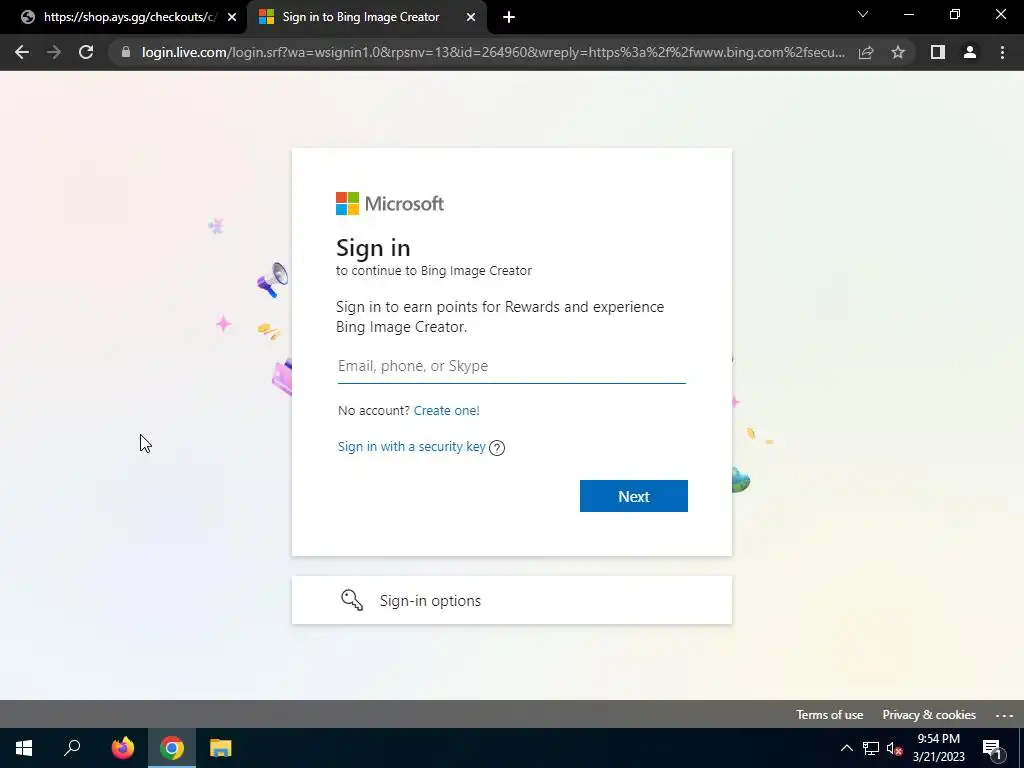Share this page from the address bar

point(866,52)
